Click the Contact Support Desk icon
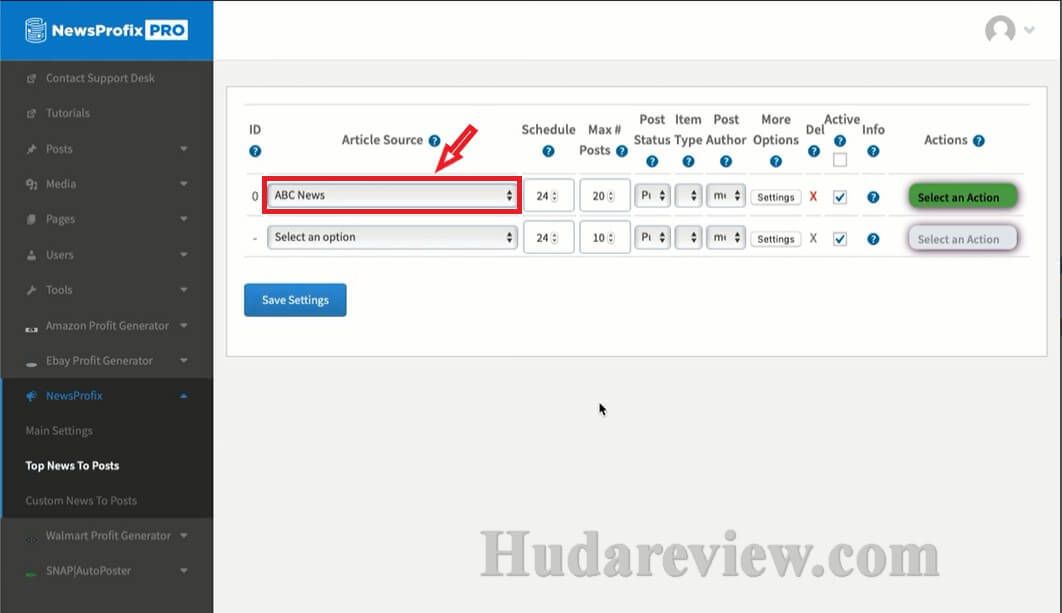This screenshot has height=613, width=1062. click(x=31, y=79)
